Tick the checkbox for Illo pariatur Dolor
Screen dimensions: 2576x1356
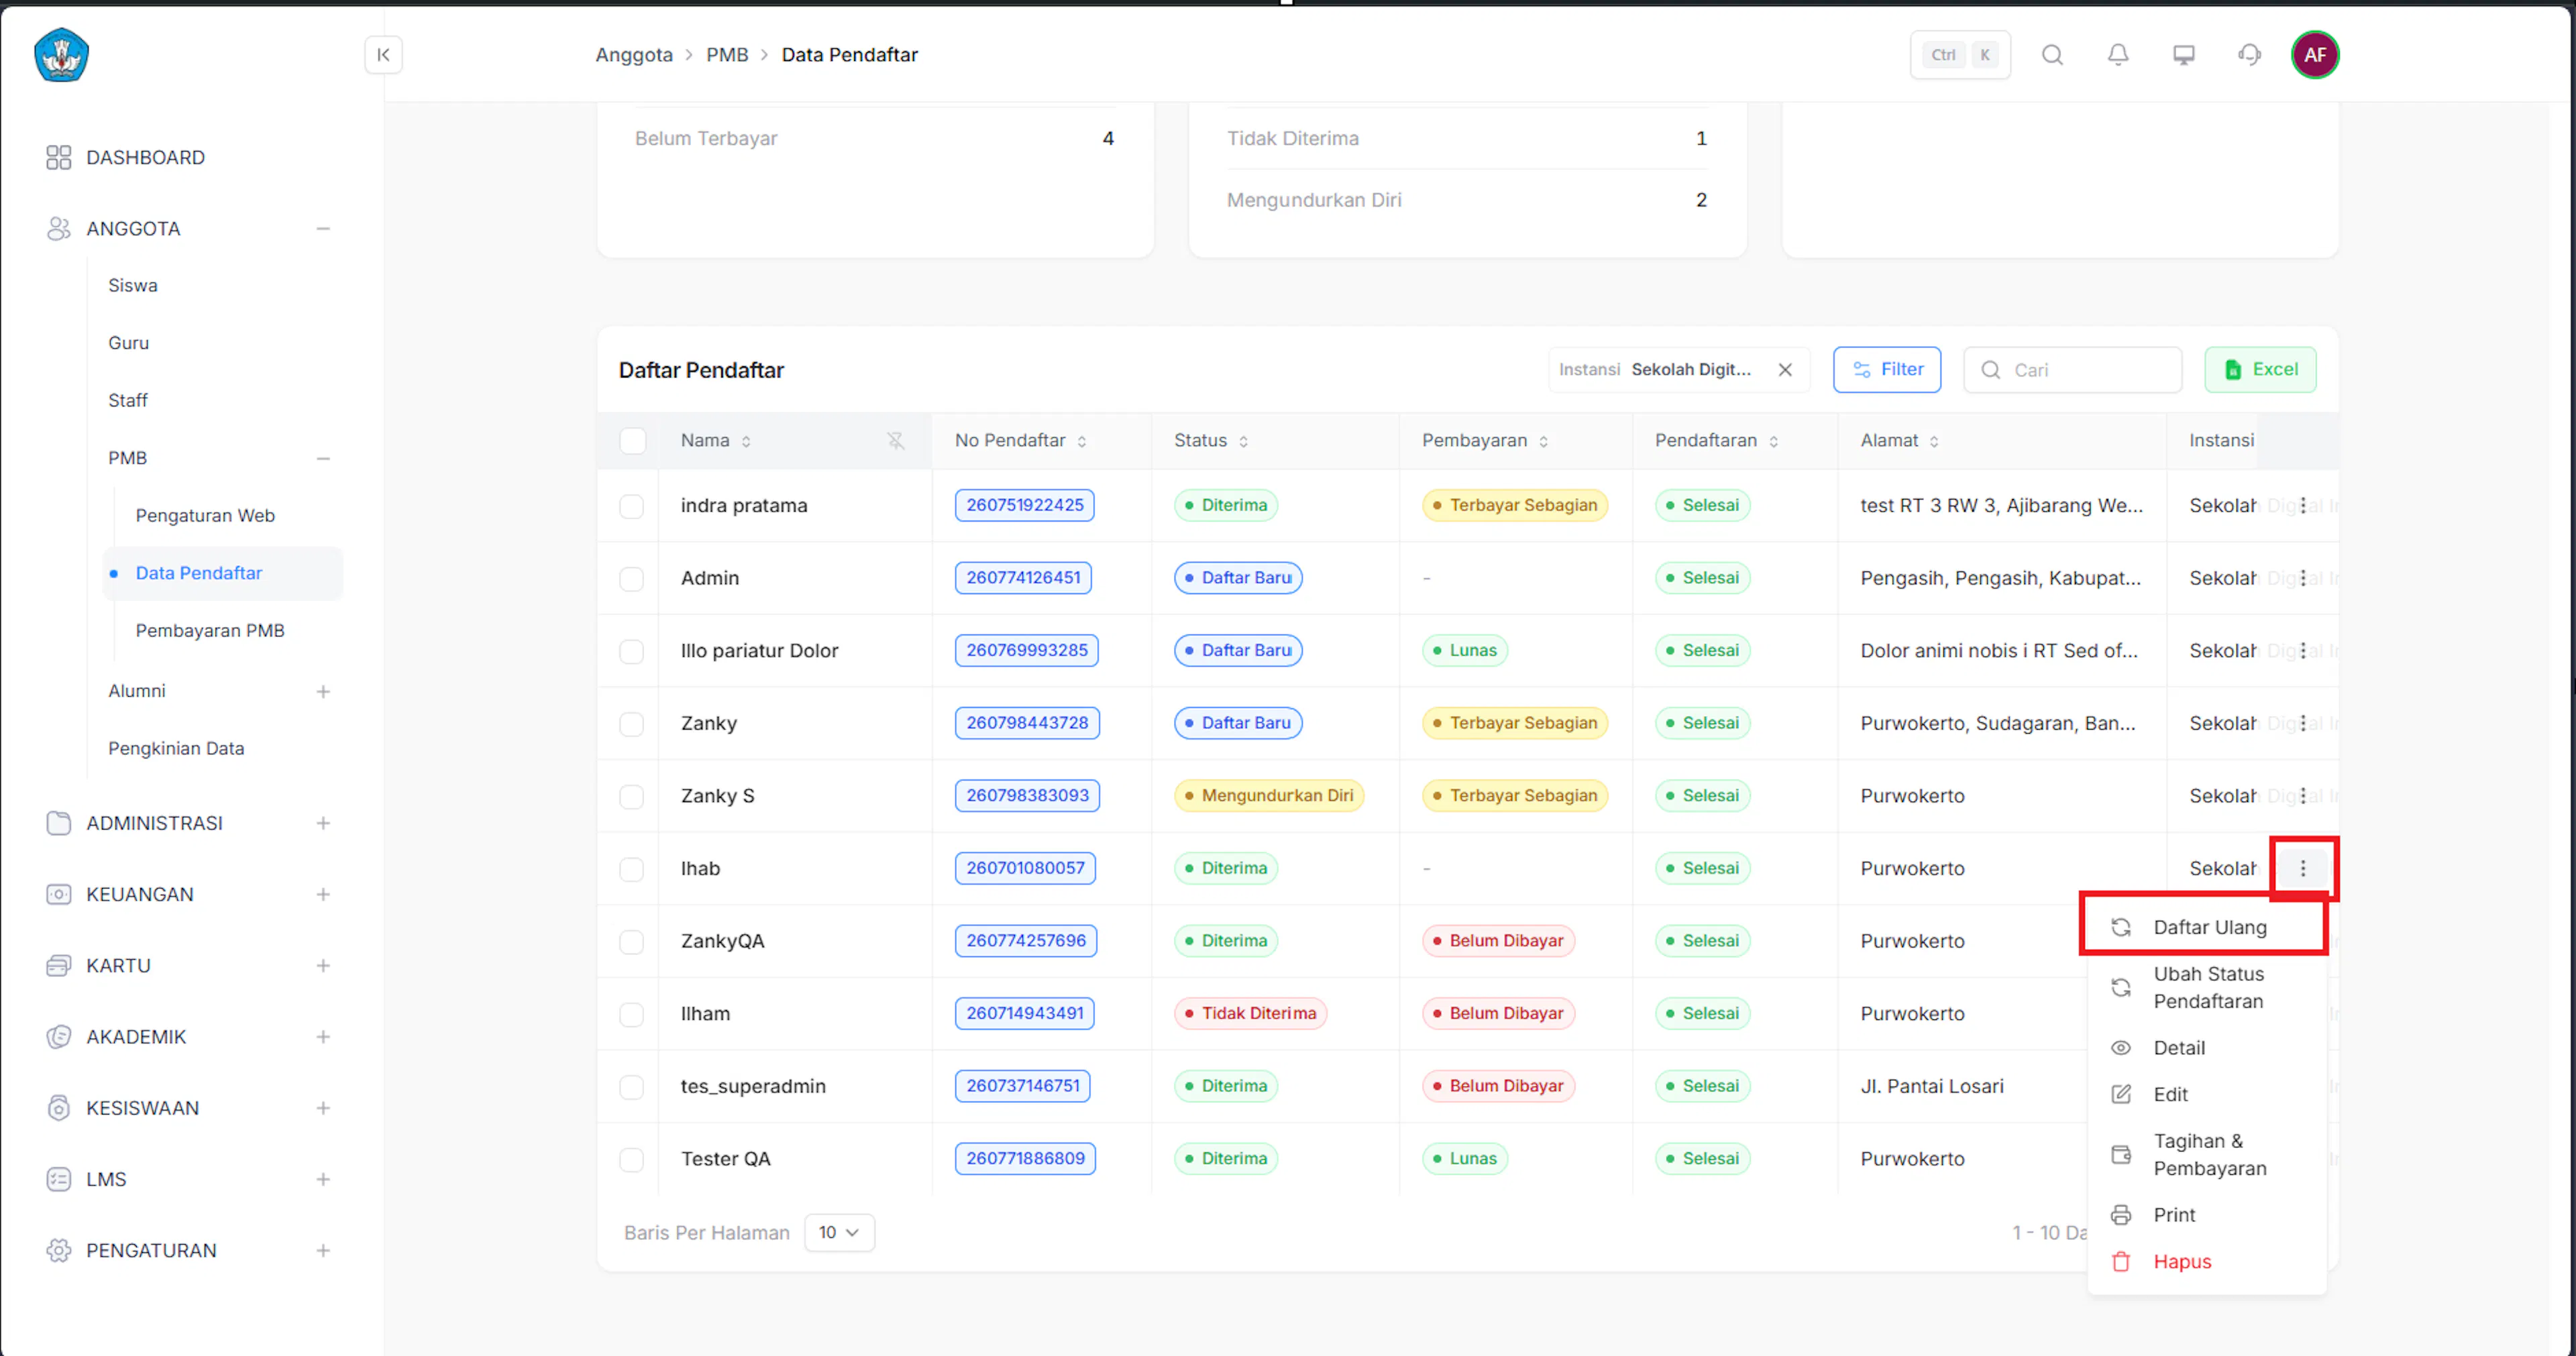point(632,651)
